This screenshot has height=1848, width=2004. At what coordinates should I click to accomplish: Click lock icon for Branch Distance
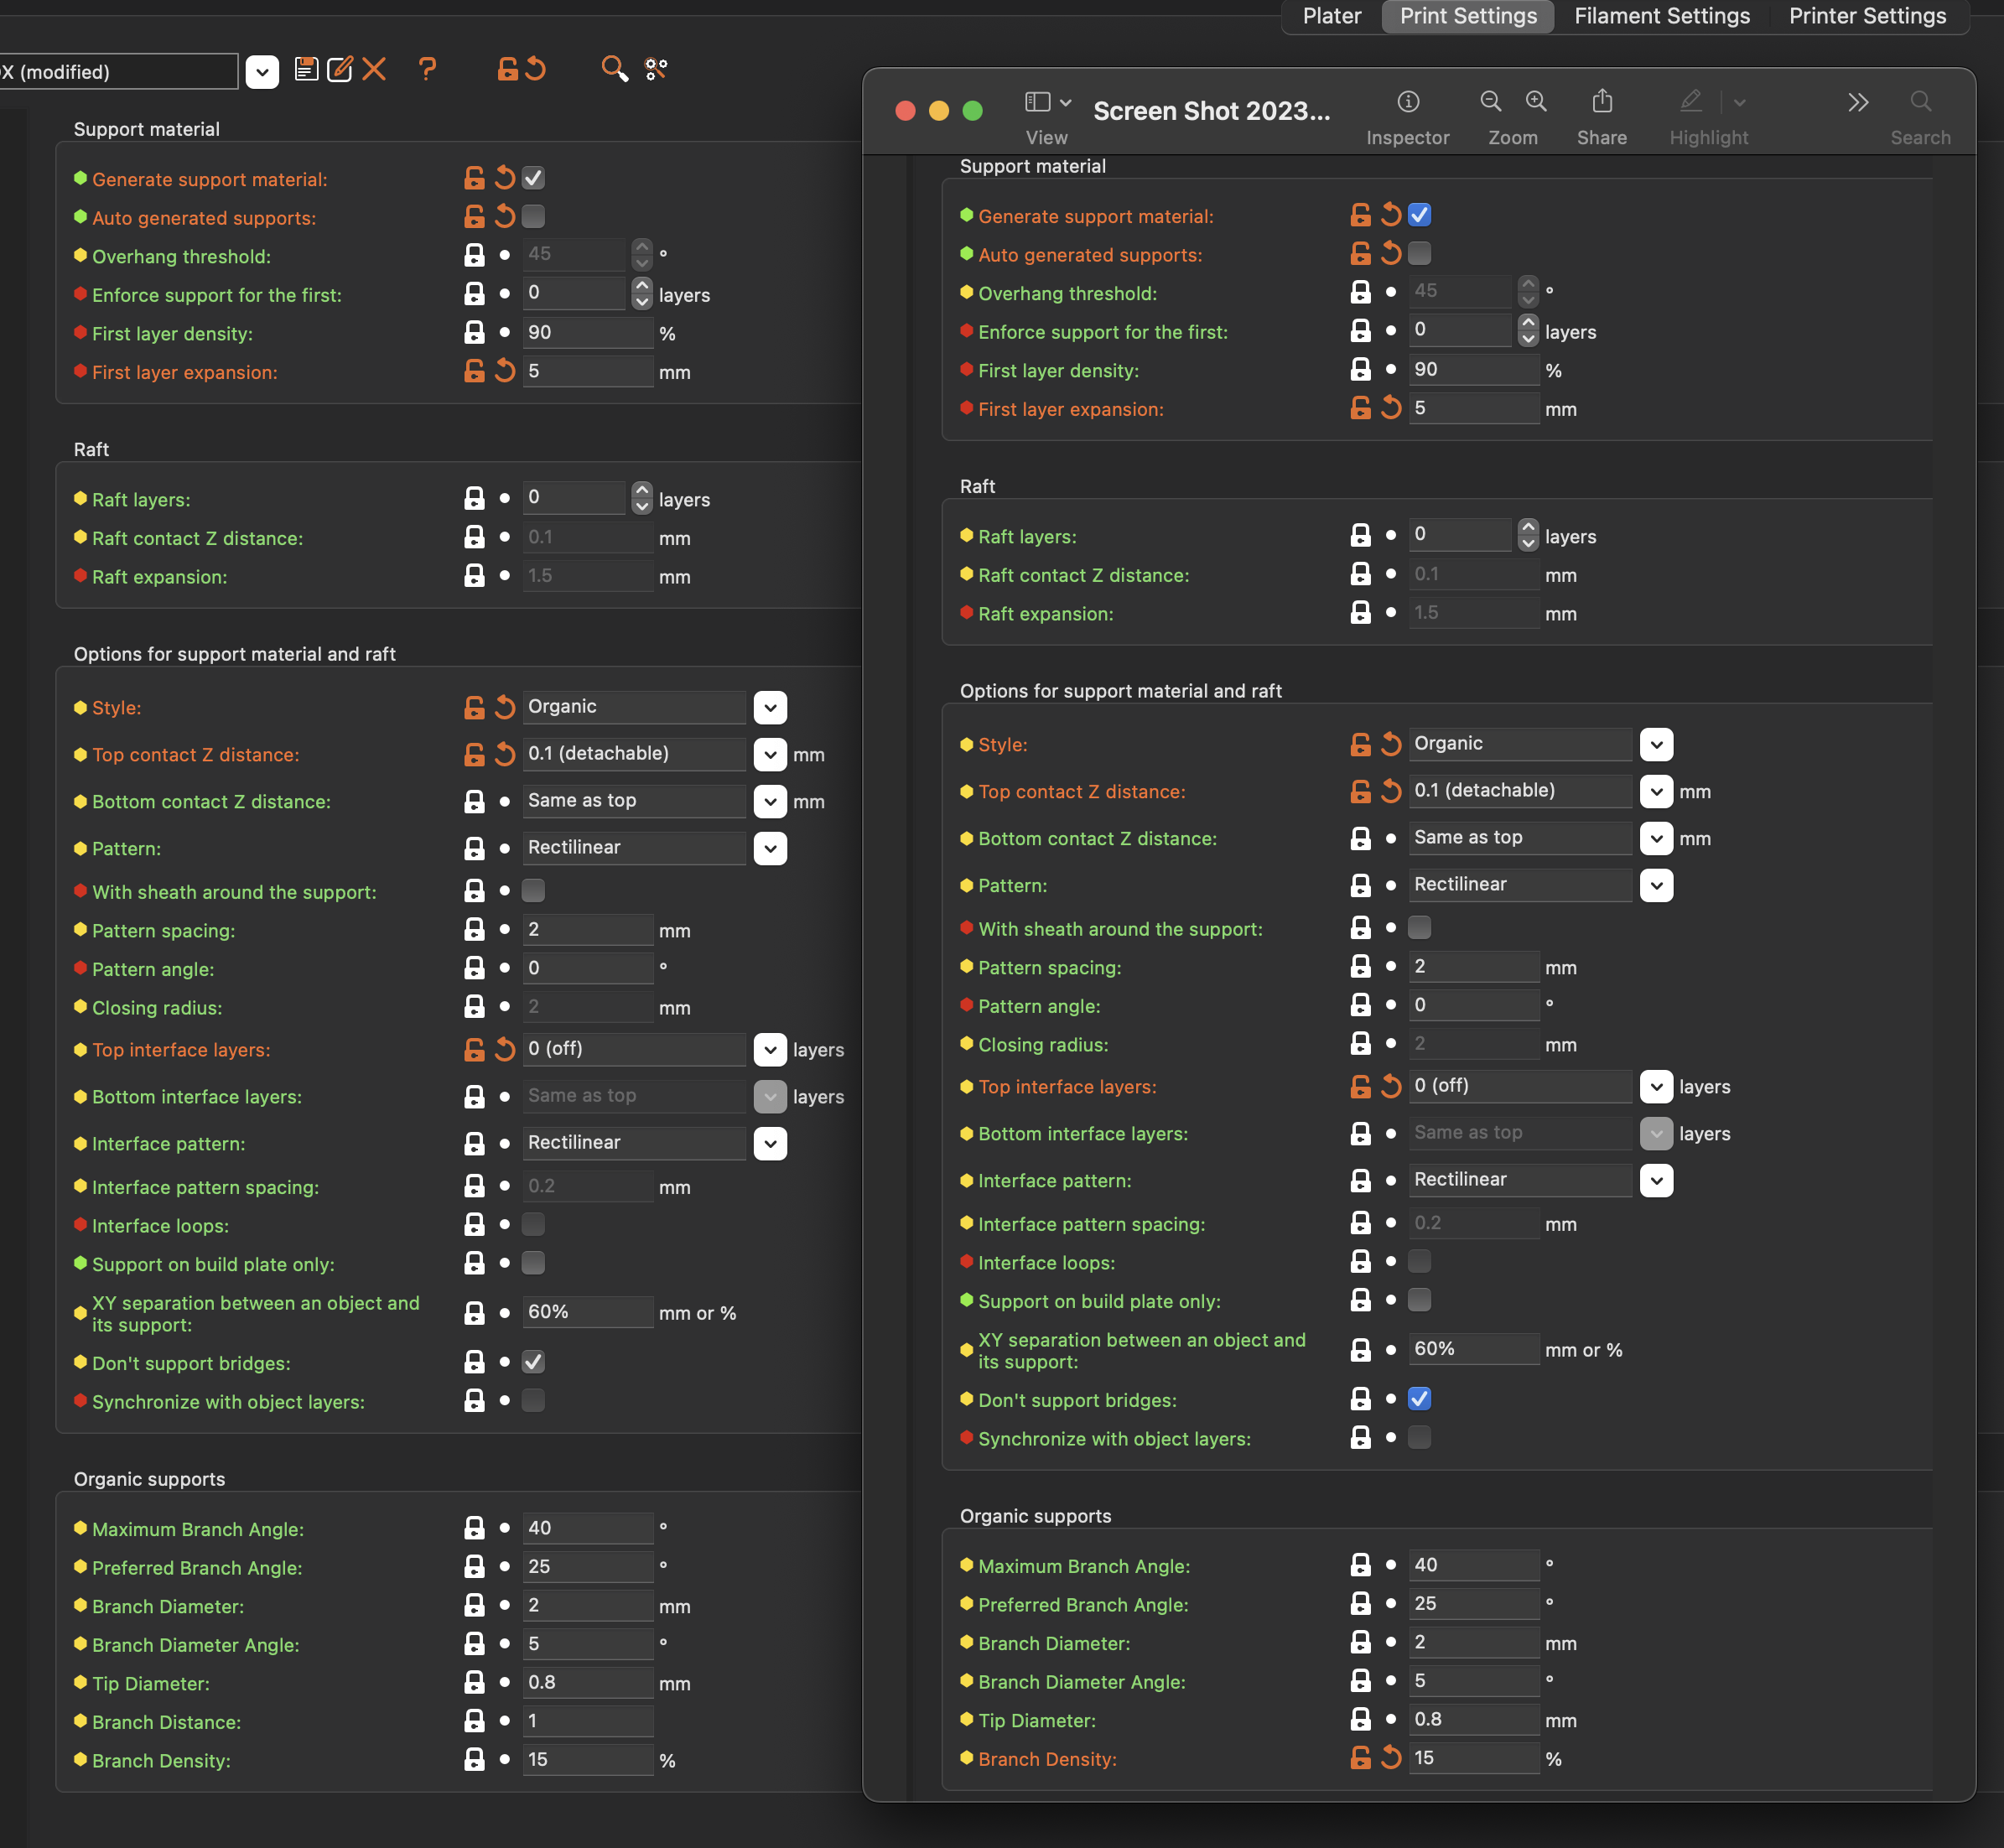(x=474, y=1721)
